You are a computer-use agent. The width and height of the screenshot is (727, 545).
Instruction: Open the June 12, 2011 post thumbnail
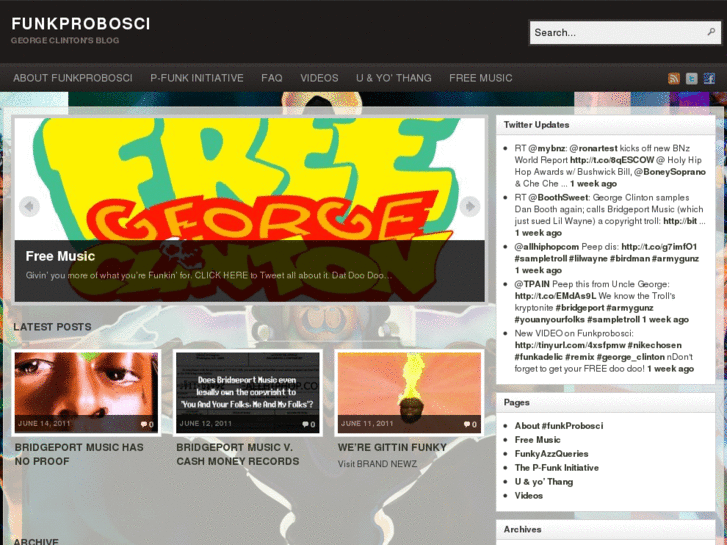[x=248, y=392]
